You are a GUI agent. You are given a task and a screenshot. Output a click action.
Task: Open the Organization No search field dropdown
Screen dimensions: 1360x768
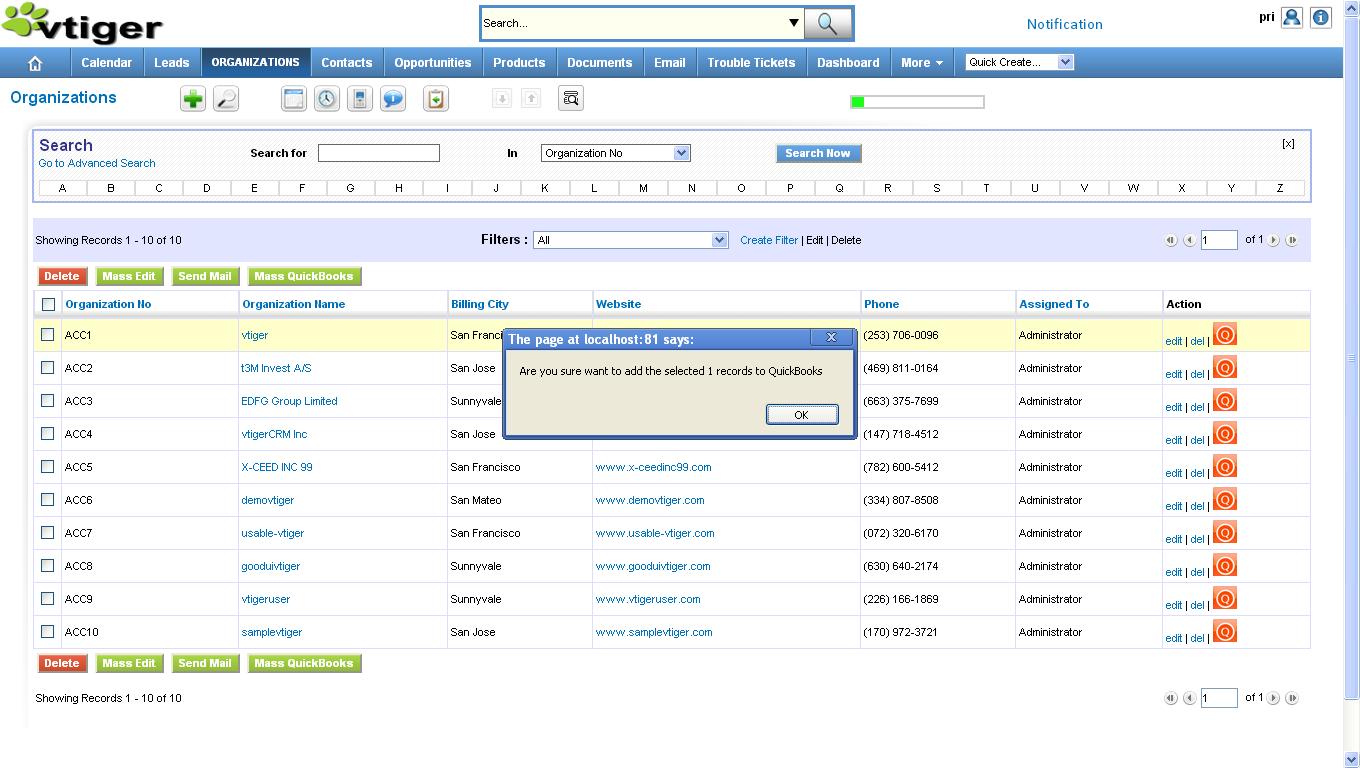point(615,153)
